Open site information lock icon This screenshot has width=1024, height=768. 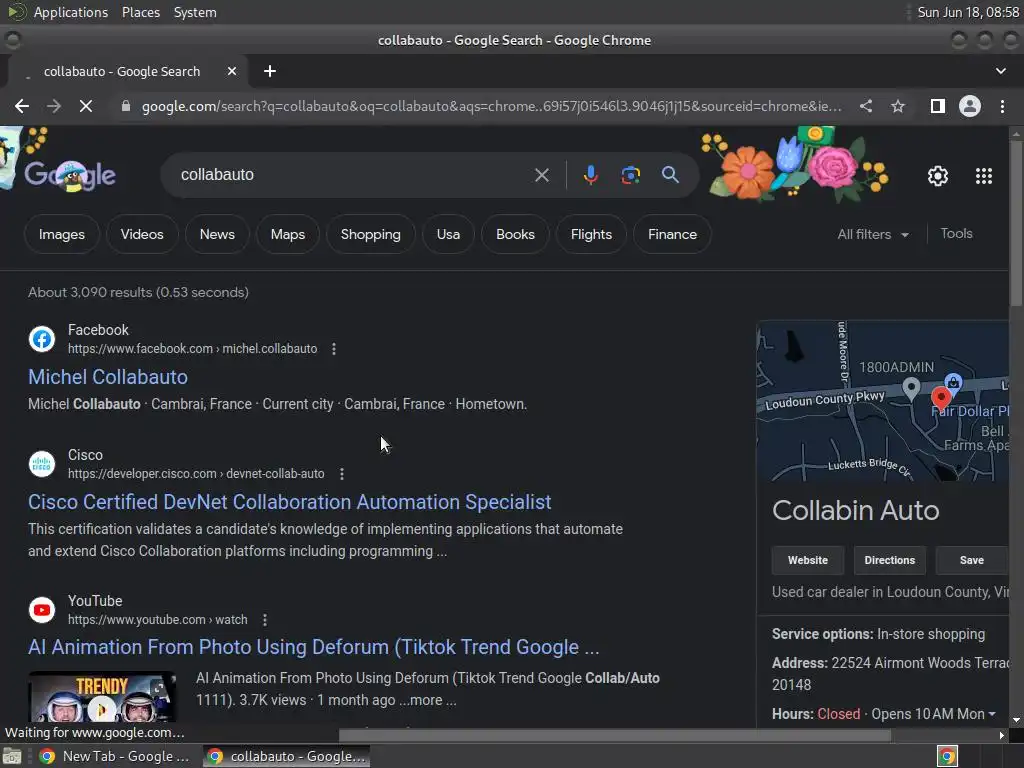pyautogui.click(x=126, y=106)
